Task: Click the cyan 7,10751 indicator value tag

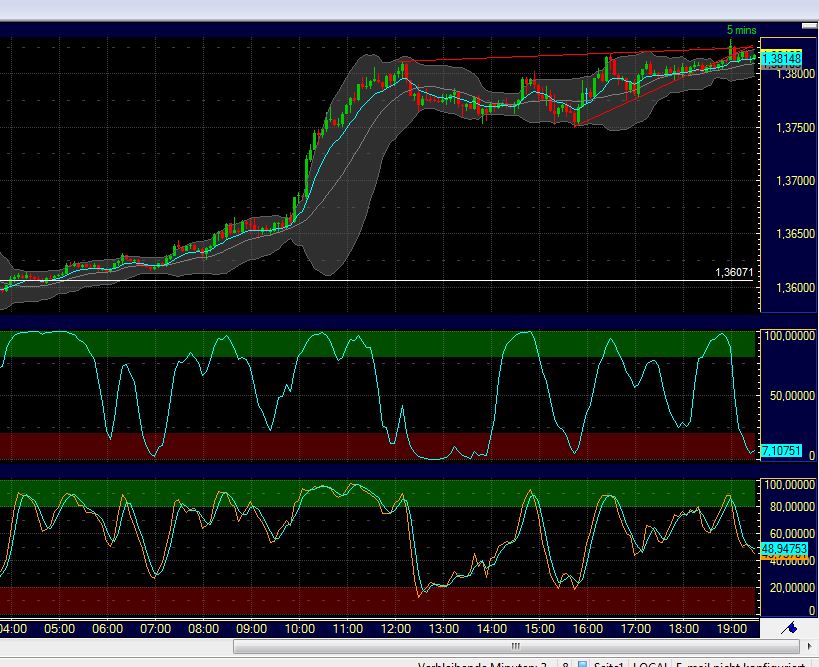Action: point(780,451)
